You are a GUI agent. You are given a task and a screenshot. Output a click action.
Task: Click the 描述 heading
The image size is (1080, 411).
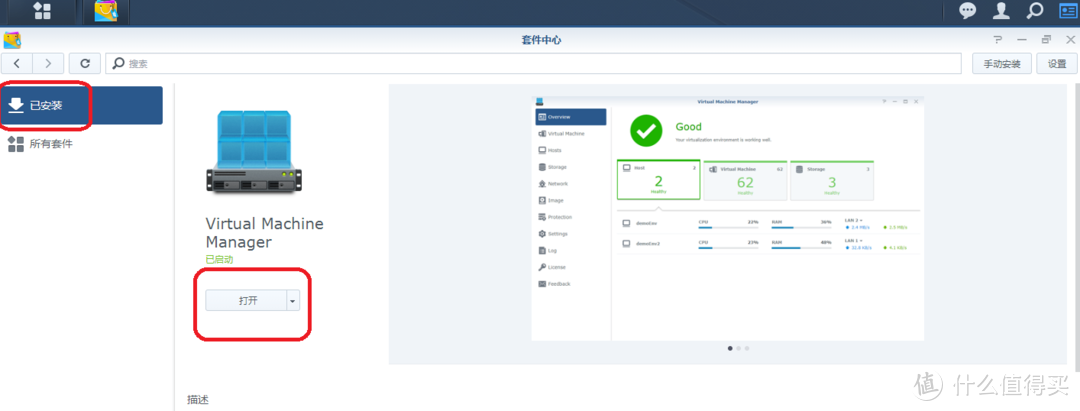point(198,399)
